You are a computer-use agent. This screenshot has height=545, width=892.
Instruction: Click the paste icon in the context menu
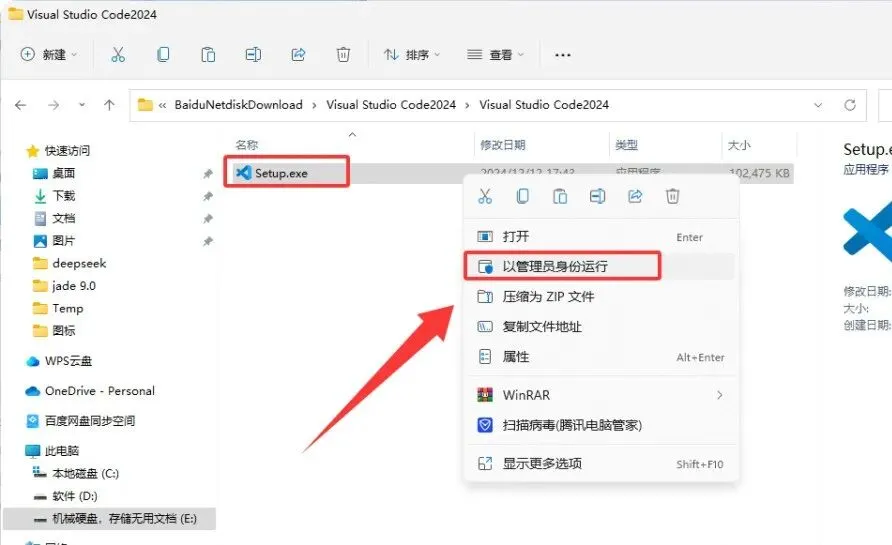[x=560, y=197]
